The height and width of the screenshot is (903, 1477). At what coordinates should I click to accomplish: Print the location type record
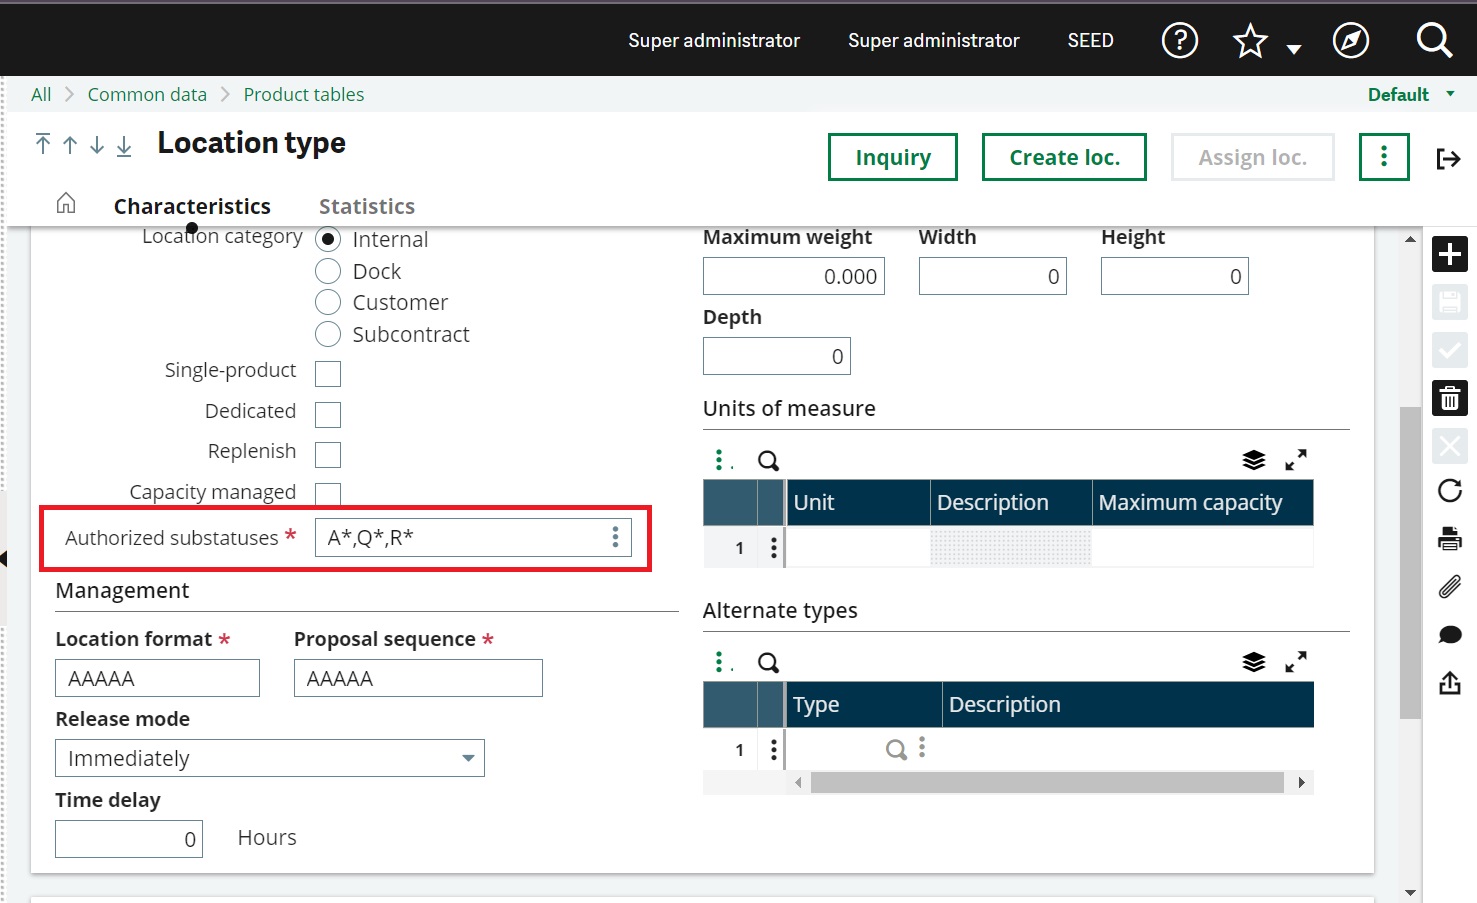tap(1449, 538)
